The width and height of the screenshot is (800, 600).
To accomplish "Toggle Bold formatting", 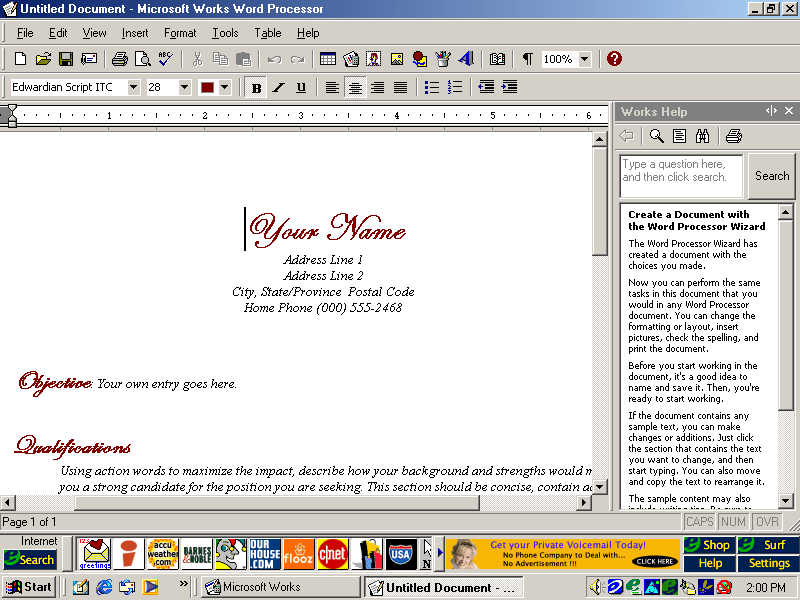I will [256, 87].
